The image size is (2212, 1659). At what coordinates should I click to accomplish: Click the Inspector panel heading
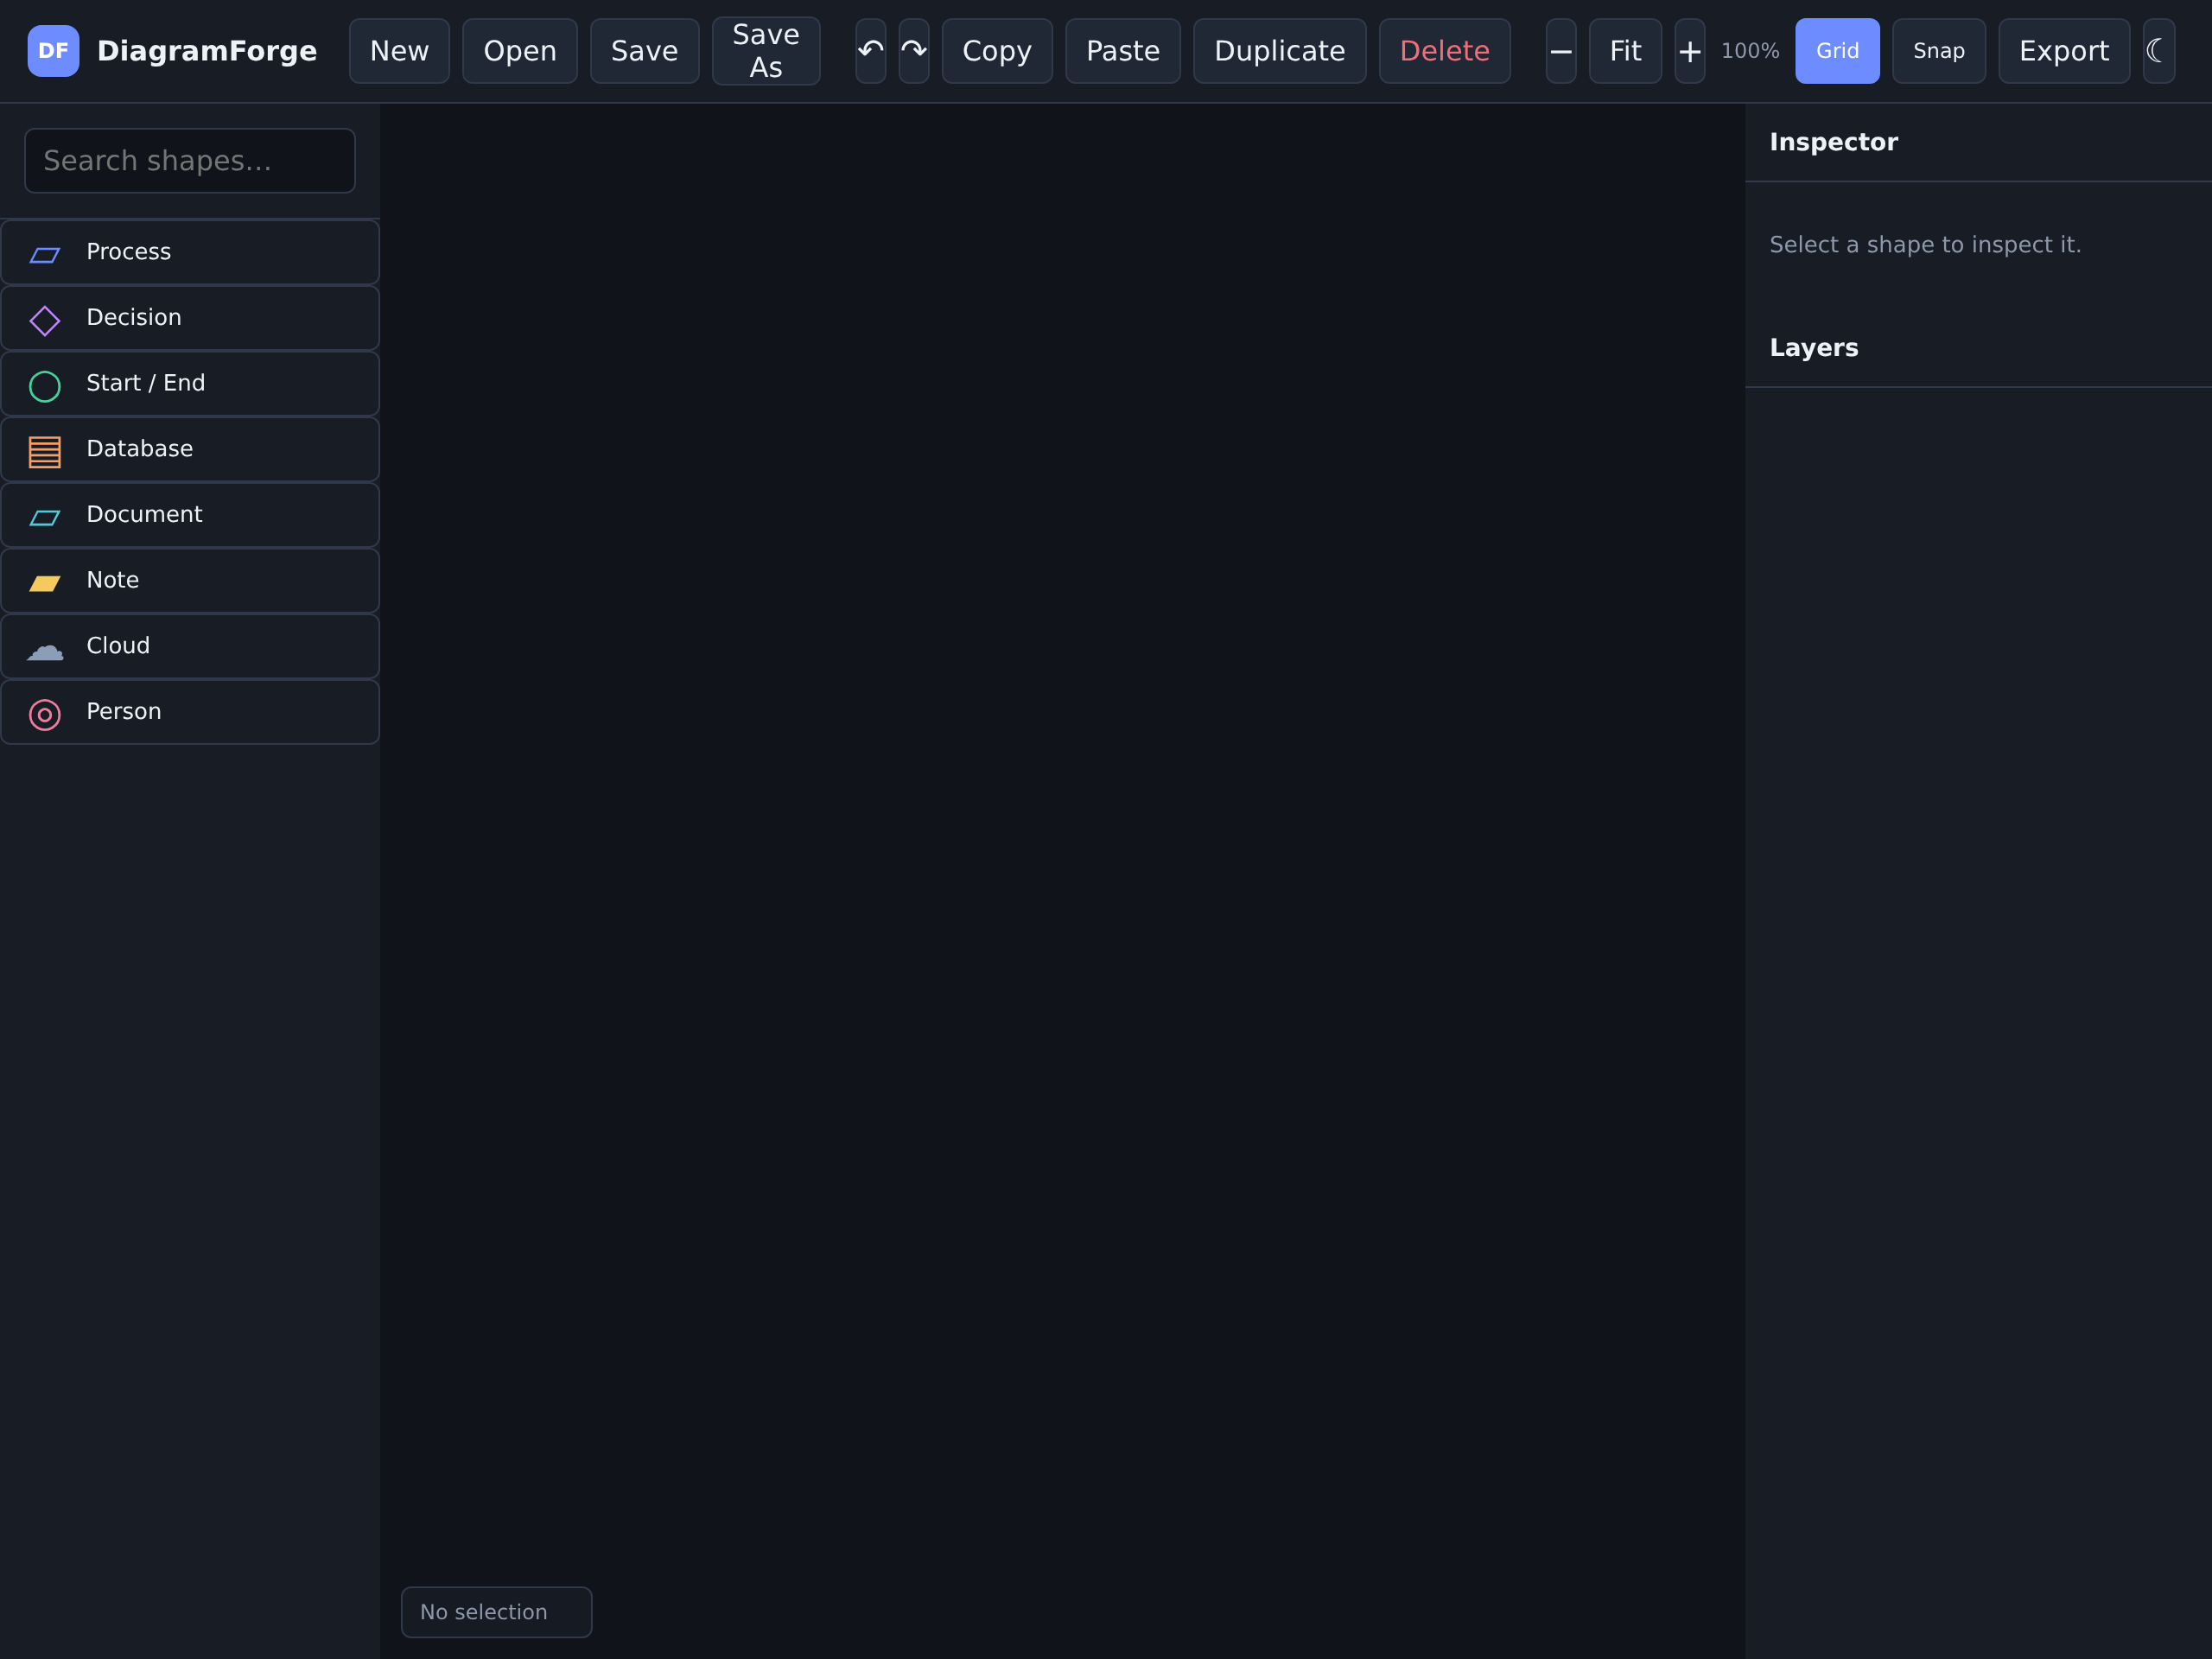pyautogui.click(x=1833, y=142)
